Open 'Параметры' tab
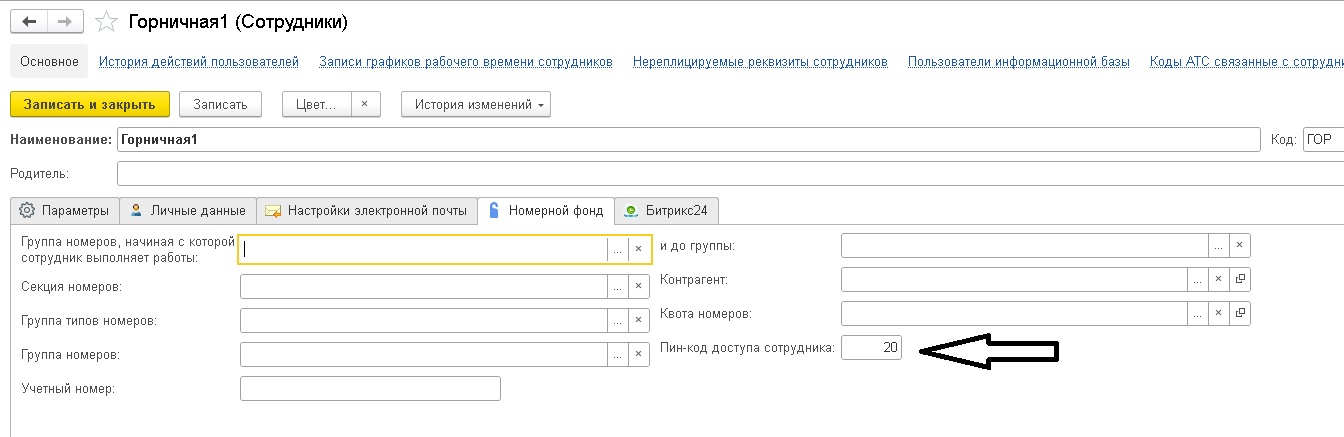1344x437 pixels. pos(64,210)
